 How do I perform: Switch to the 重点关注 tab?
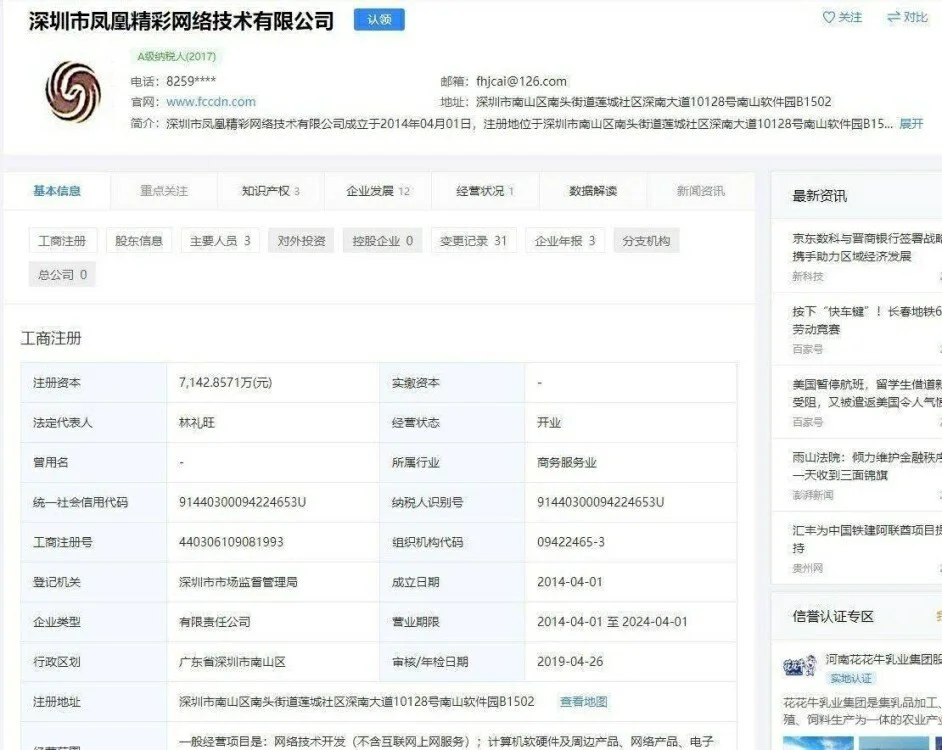(164, 191)
